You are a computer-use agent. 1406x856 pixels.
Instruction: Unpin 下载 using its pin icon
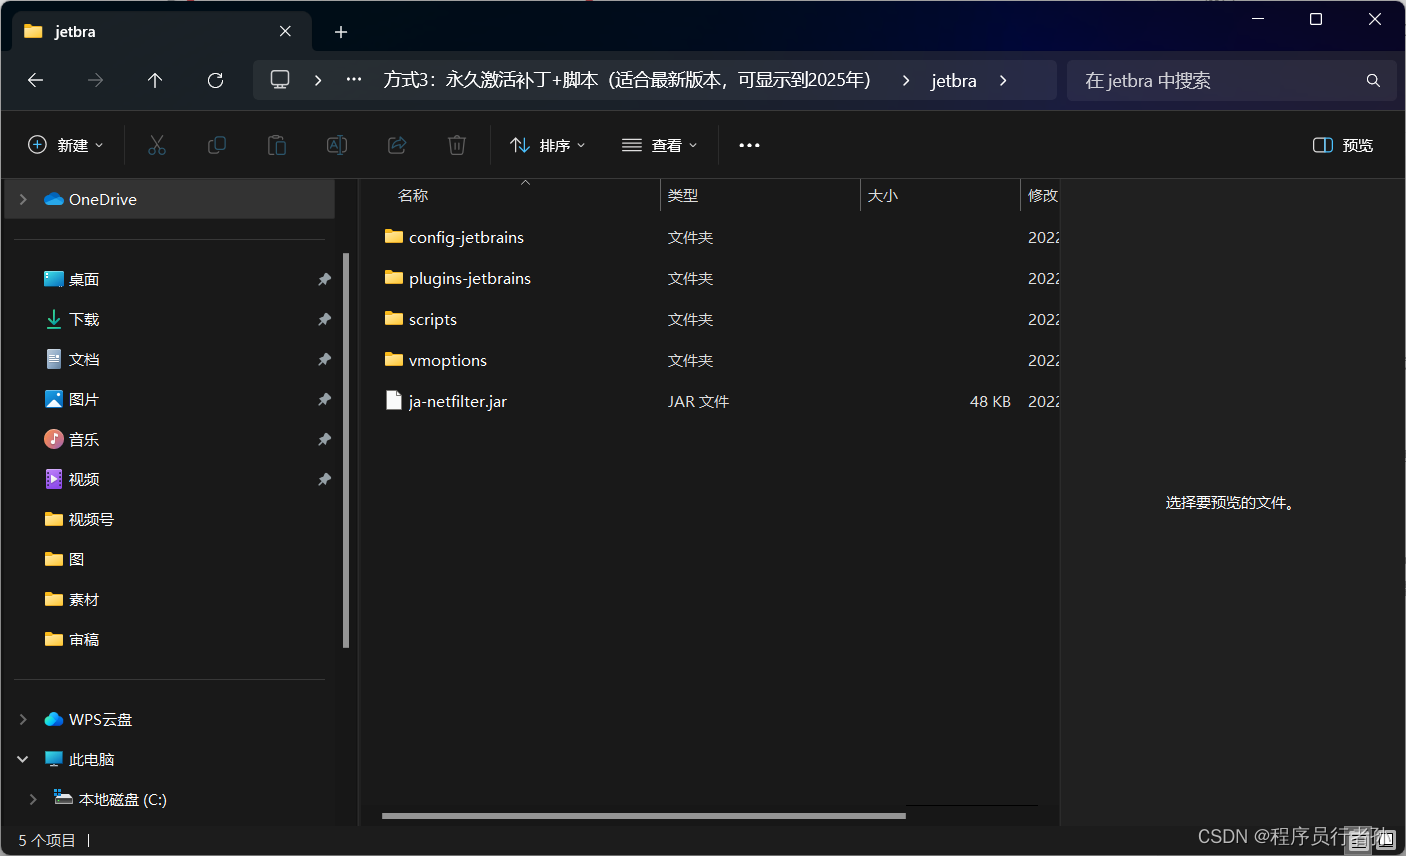(324, 319)
